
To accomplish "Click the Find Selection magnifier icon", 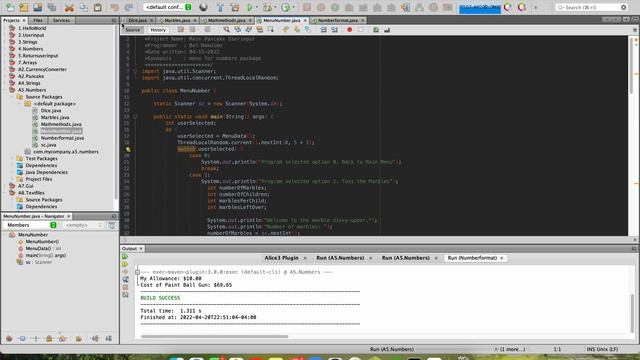I will point(226,29).
